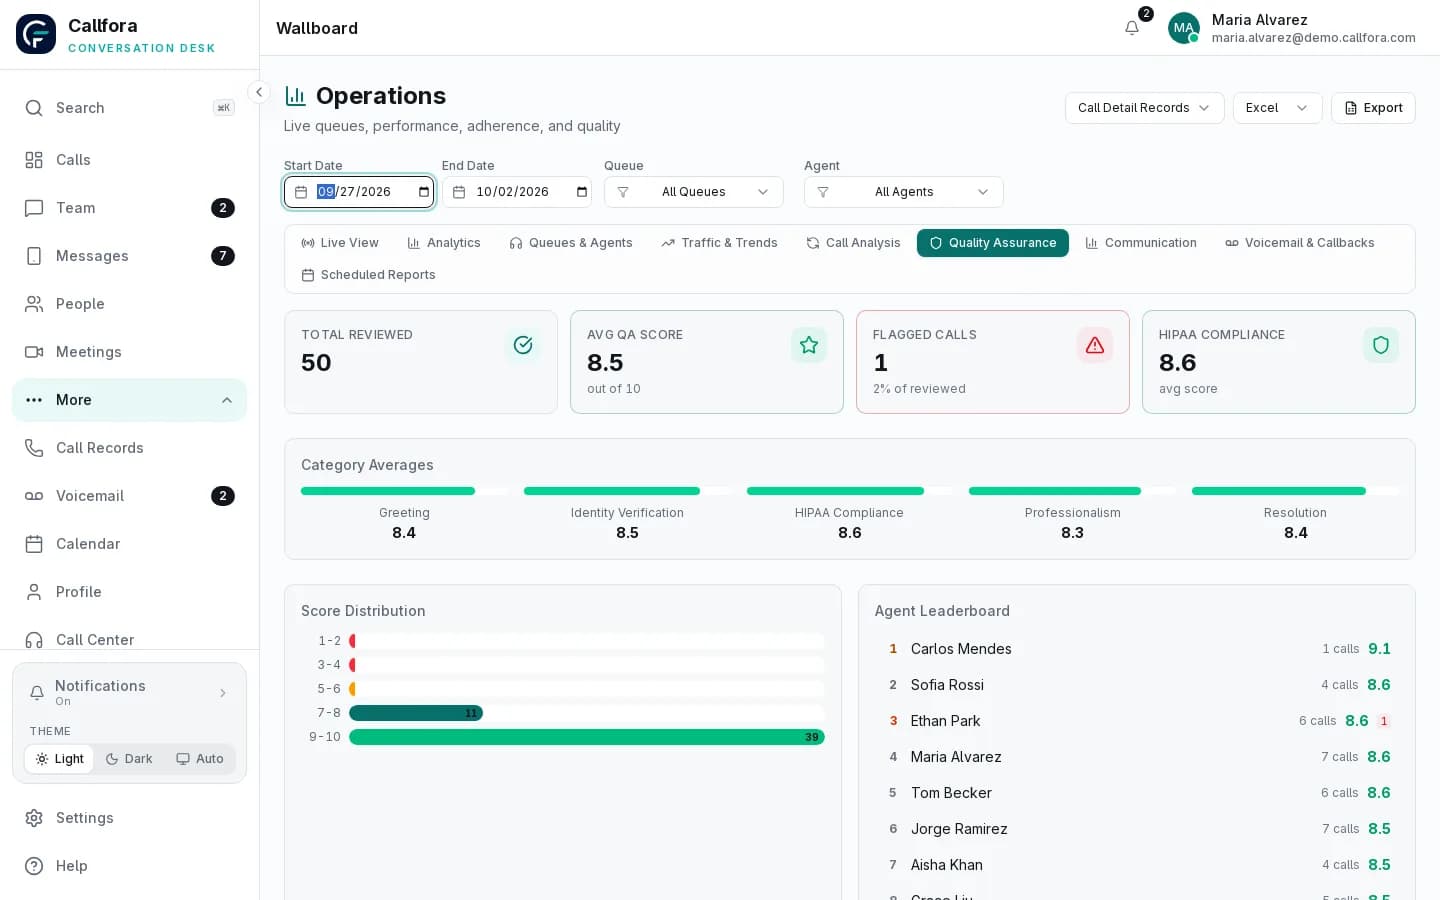This screenshot has width=1440, height=900.
Task: Click the 9-10 score distribution bar
Action: 587,737
